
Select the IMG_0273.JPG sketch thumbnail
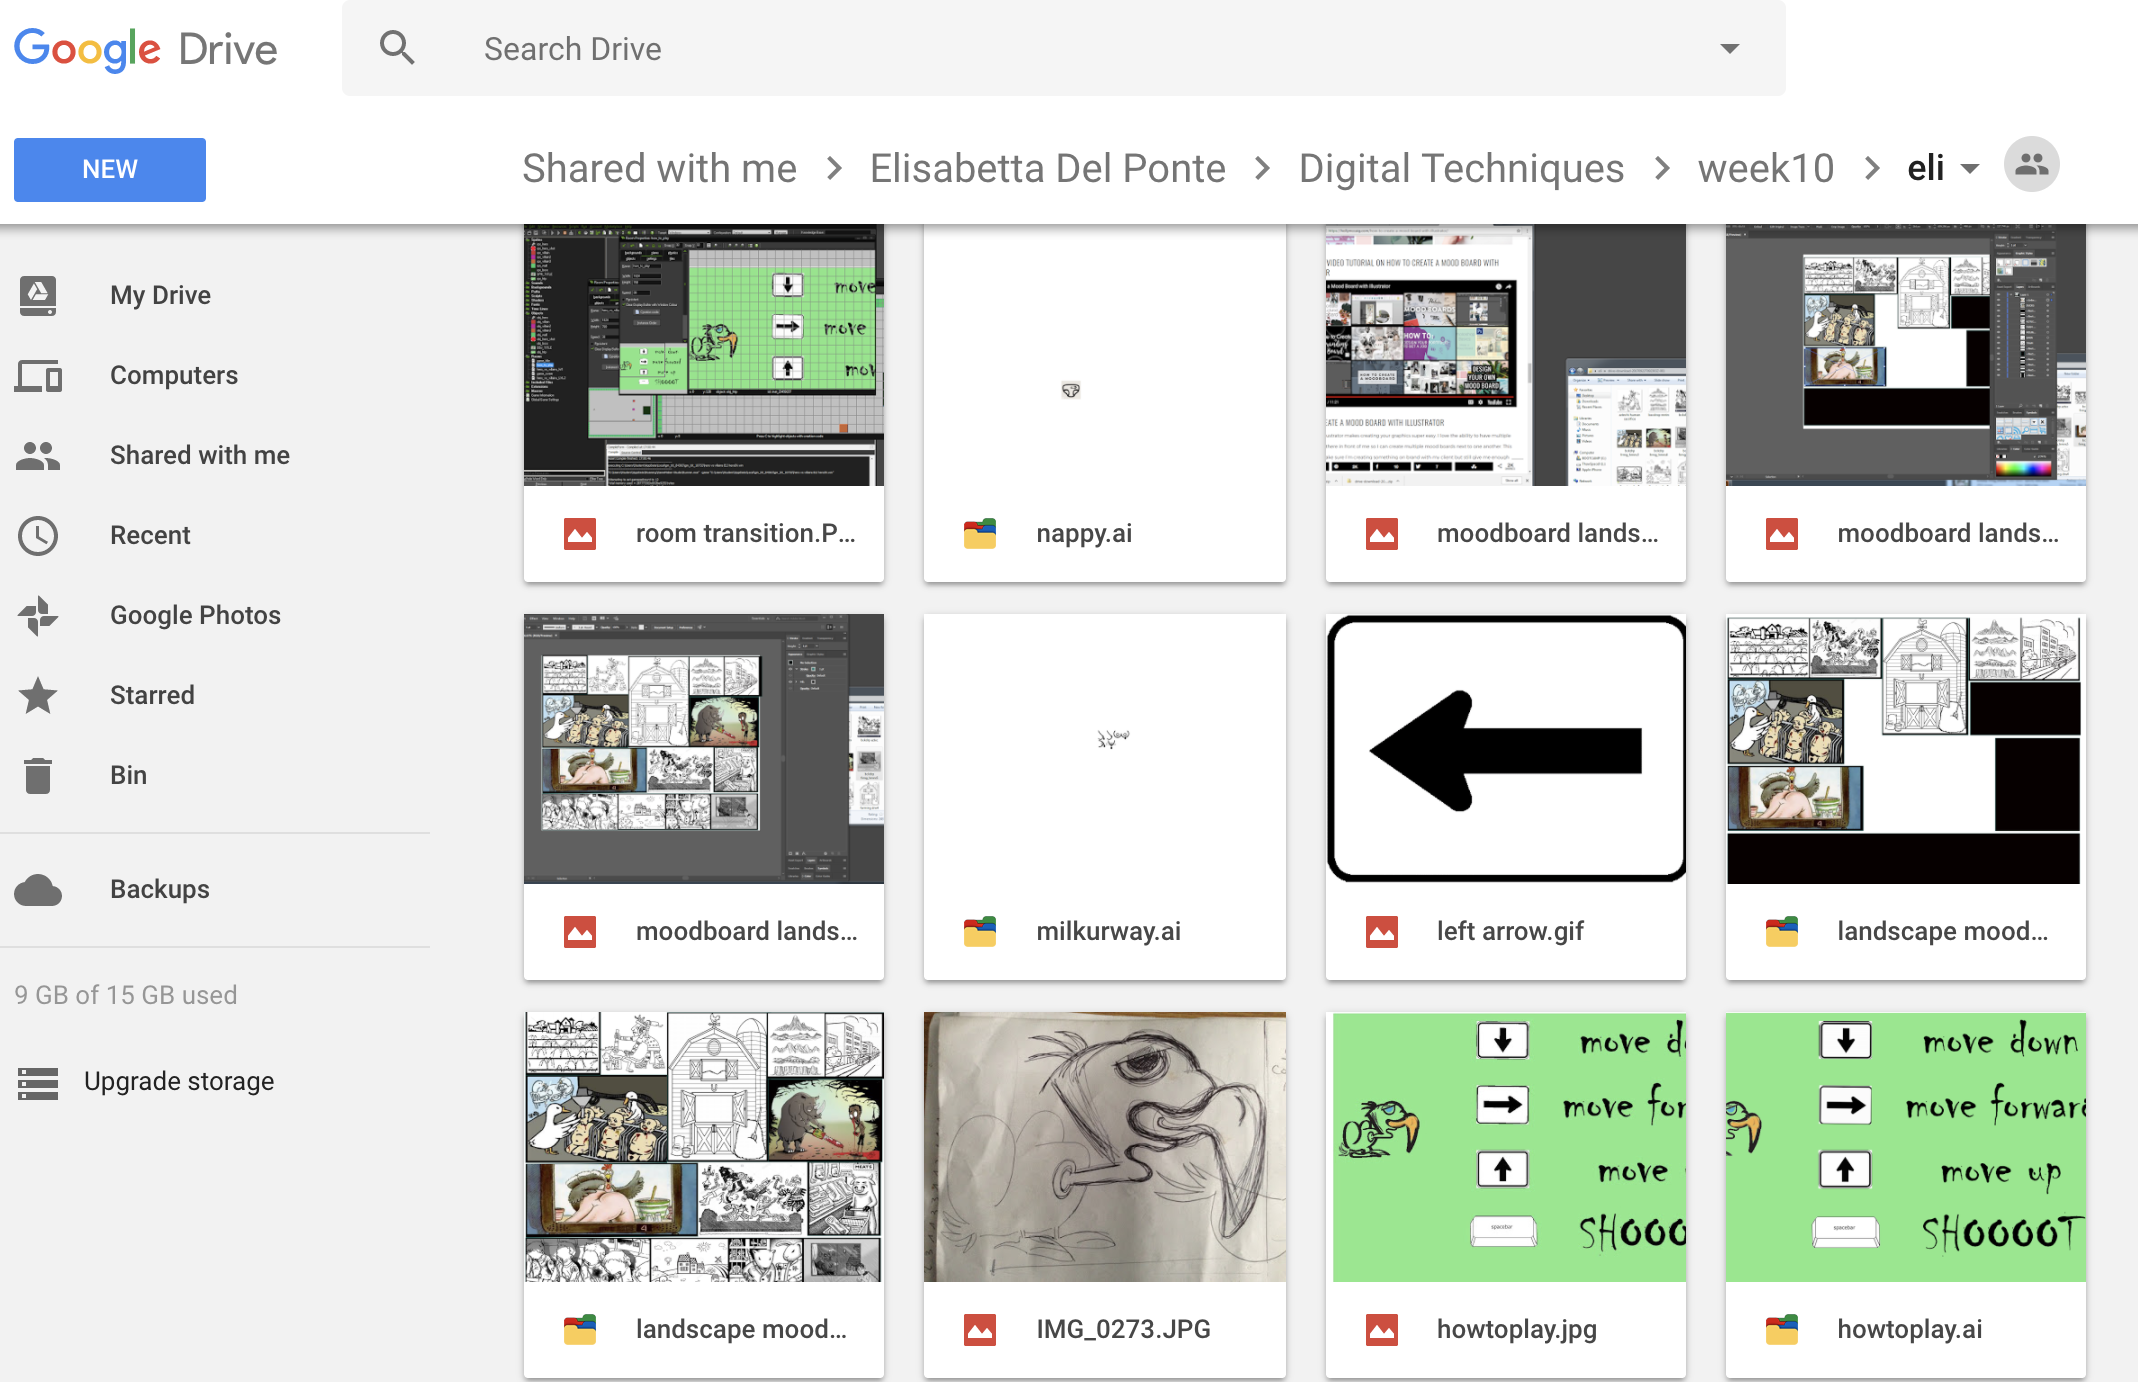click(x=1104, y=1147)
